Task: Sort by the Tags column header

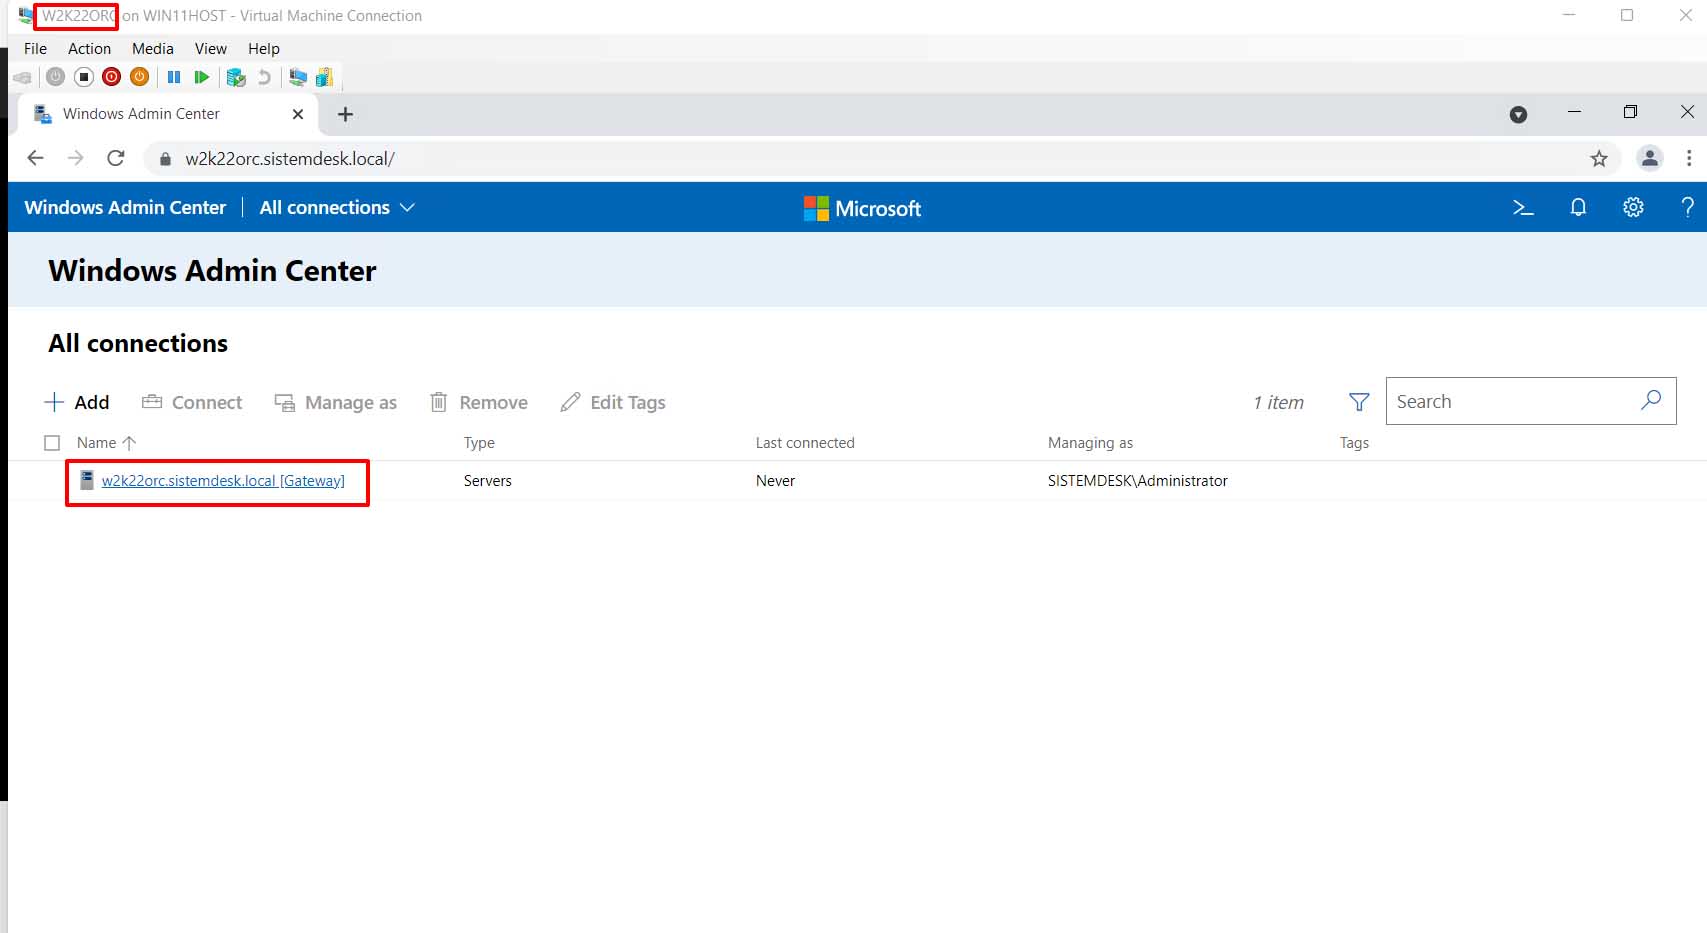Action: [x=1354, y=443]
